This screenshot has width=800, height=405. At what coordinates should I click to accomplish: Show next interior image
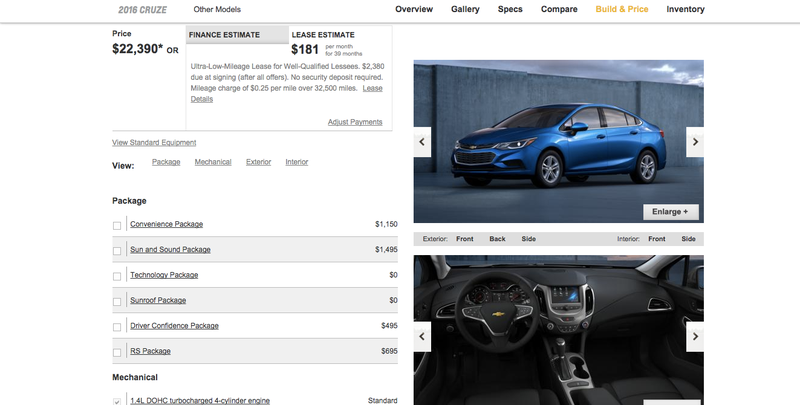tap(695, 336)
